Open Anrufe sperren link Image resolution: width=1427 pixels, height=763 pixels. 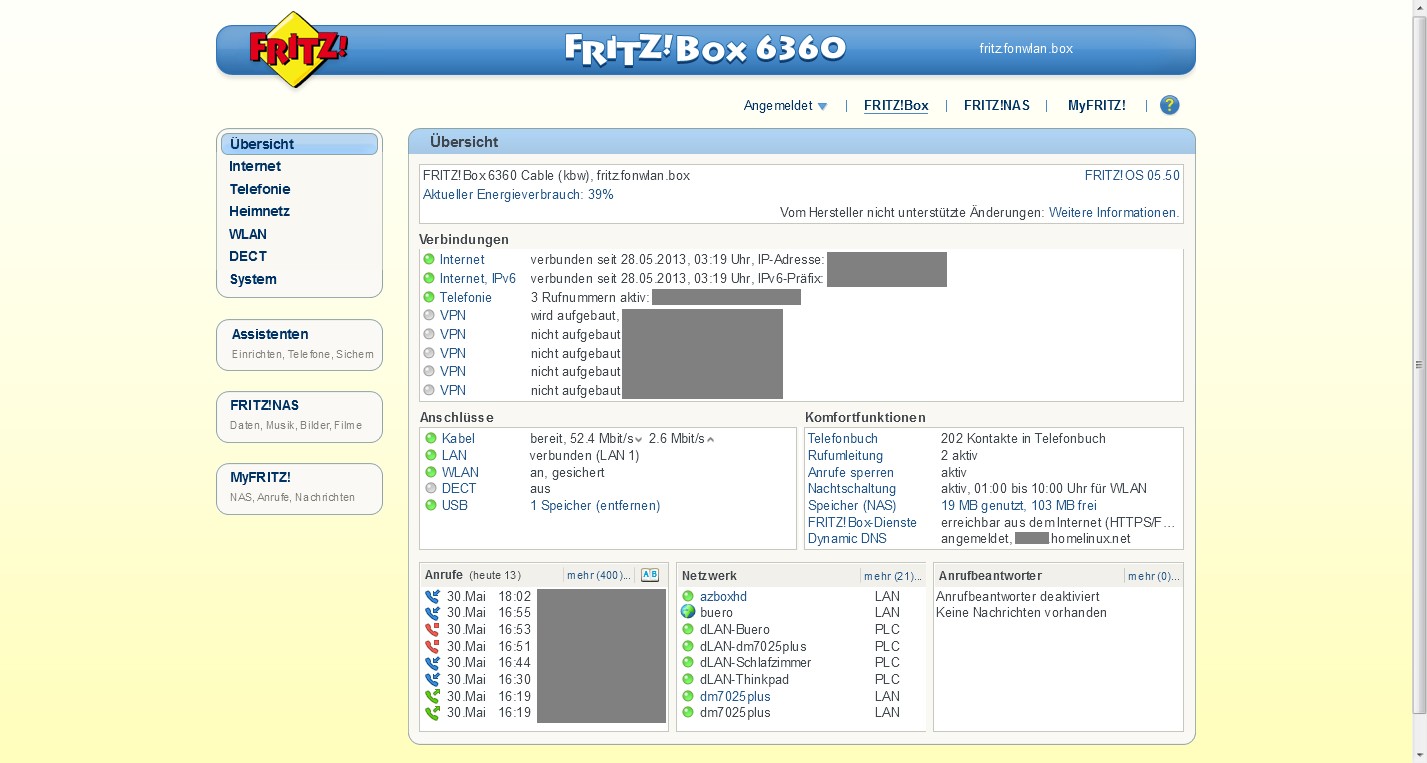[851, 472]
